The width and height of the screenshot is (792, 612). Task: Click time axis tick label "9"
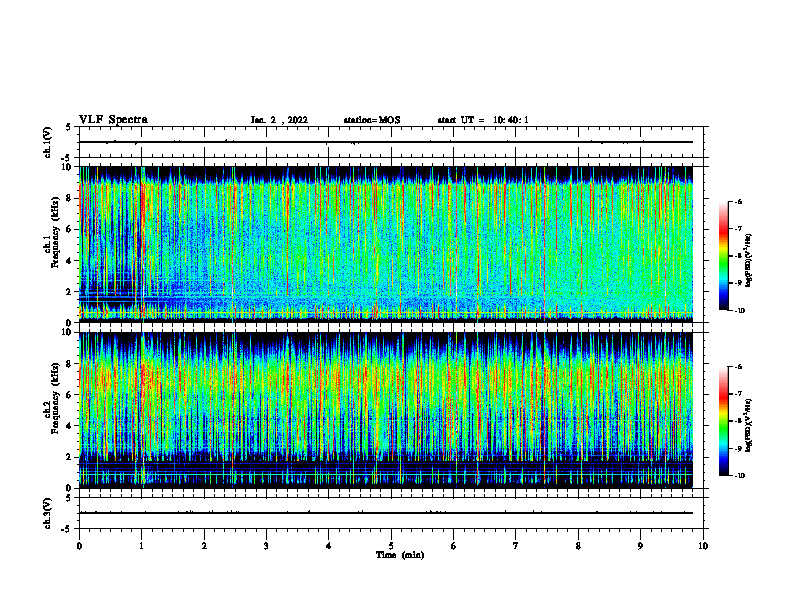click(640, 546)
